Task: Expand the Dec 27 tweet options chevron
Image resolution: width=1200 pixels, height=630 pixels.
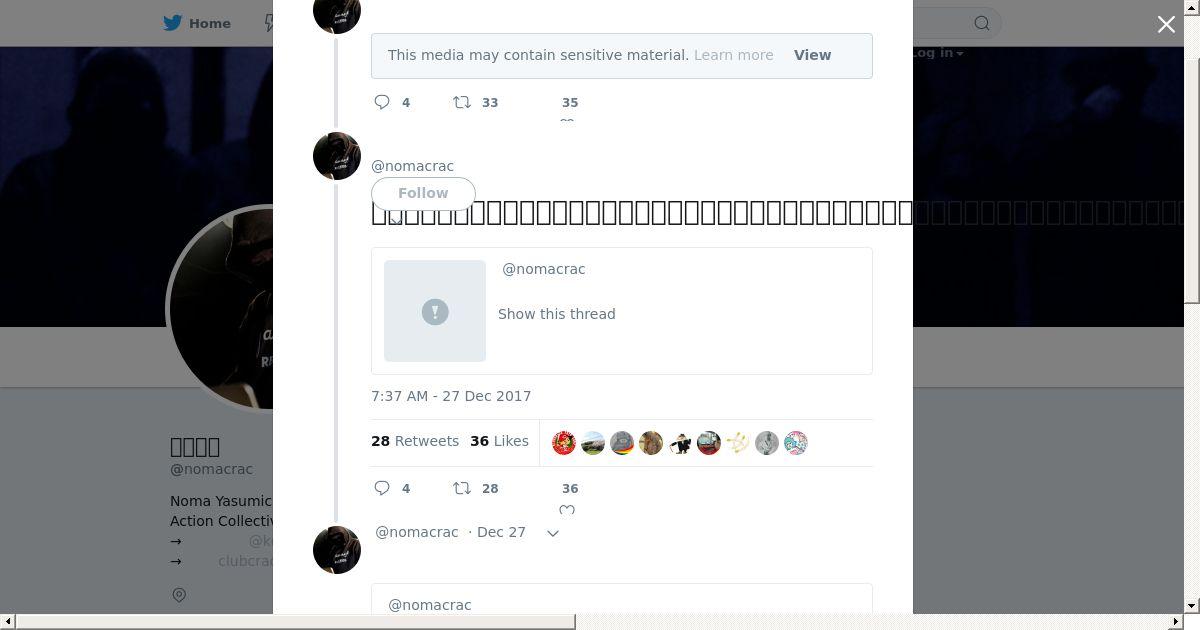Action: [x=553, y=533]
